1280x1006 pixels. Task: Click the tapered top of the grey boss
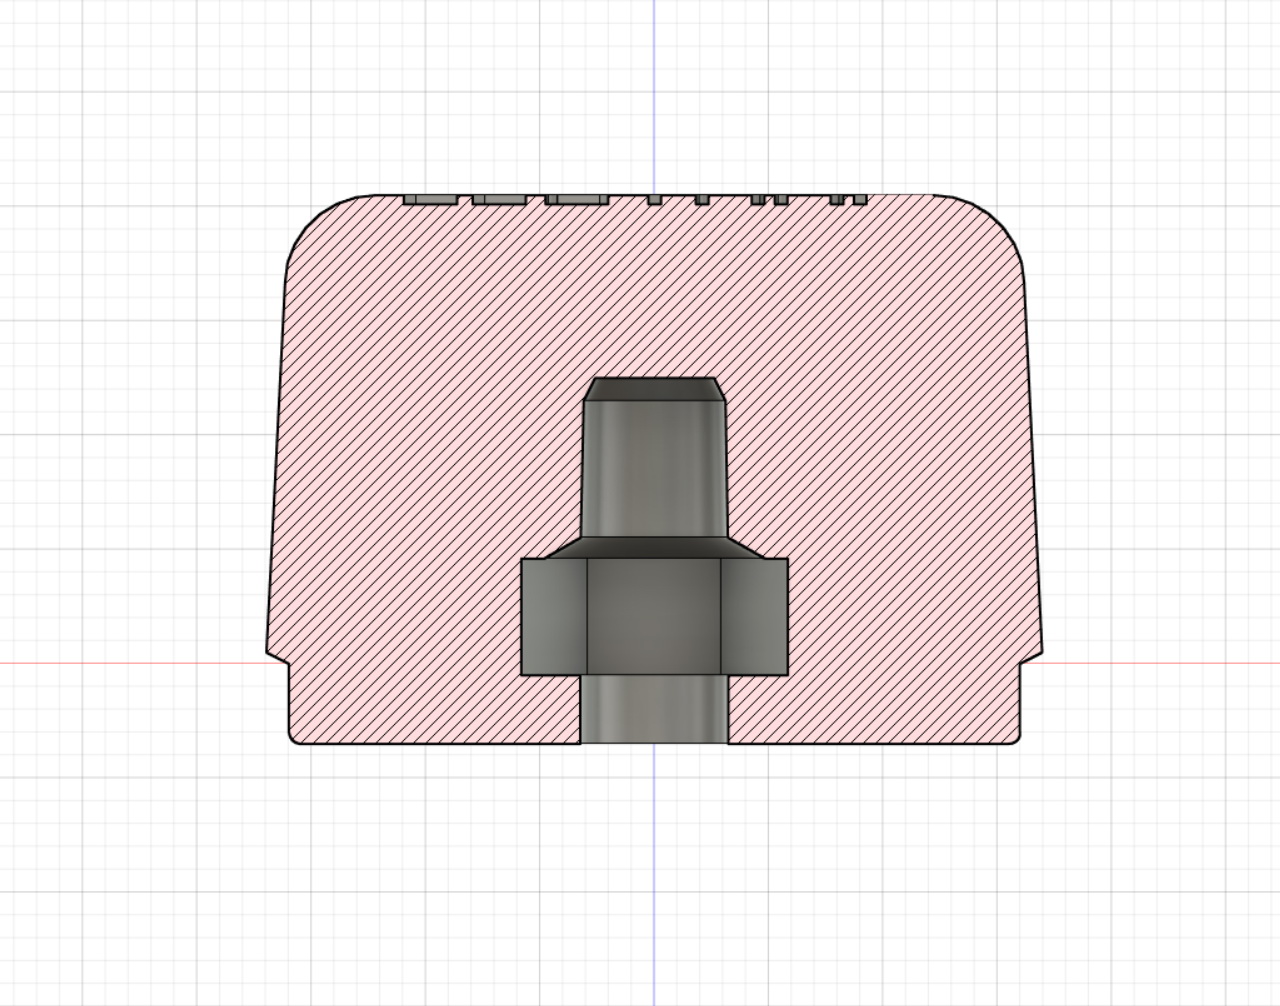click(x=655, y=388)
